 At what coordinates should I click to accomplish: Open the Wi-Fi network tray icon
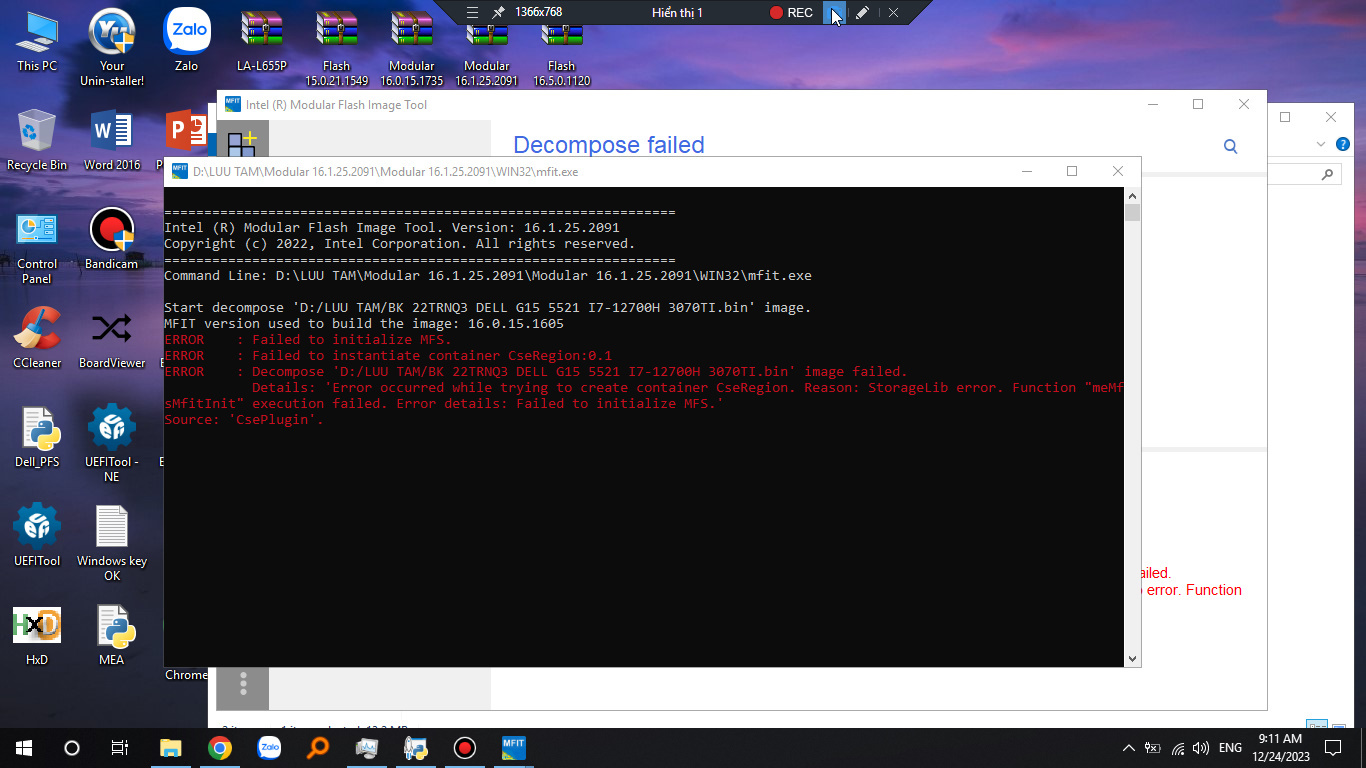point(1178,747)
